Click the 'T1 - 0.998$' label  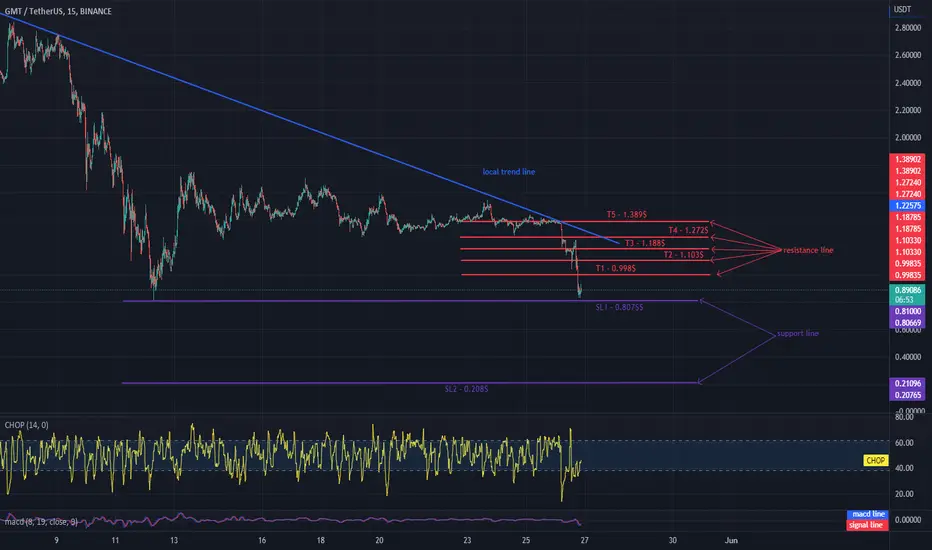[616, 268]
